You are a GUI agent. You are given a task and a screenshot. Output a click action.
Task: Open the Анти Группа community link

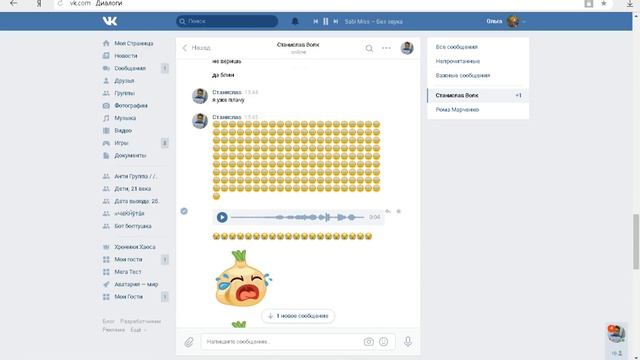coord(135,176)
